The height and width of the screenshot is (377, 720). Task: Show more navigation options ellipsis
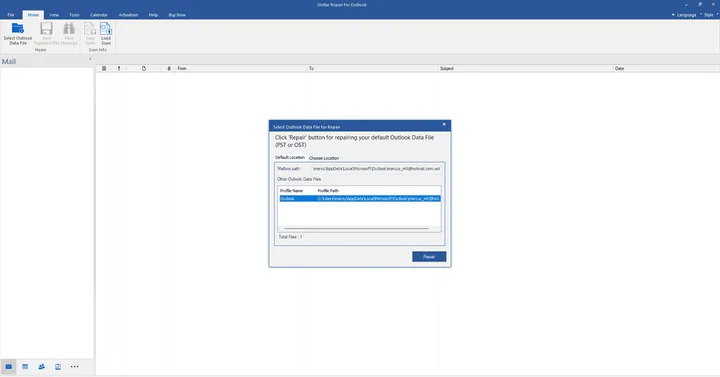pos(74,366)
